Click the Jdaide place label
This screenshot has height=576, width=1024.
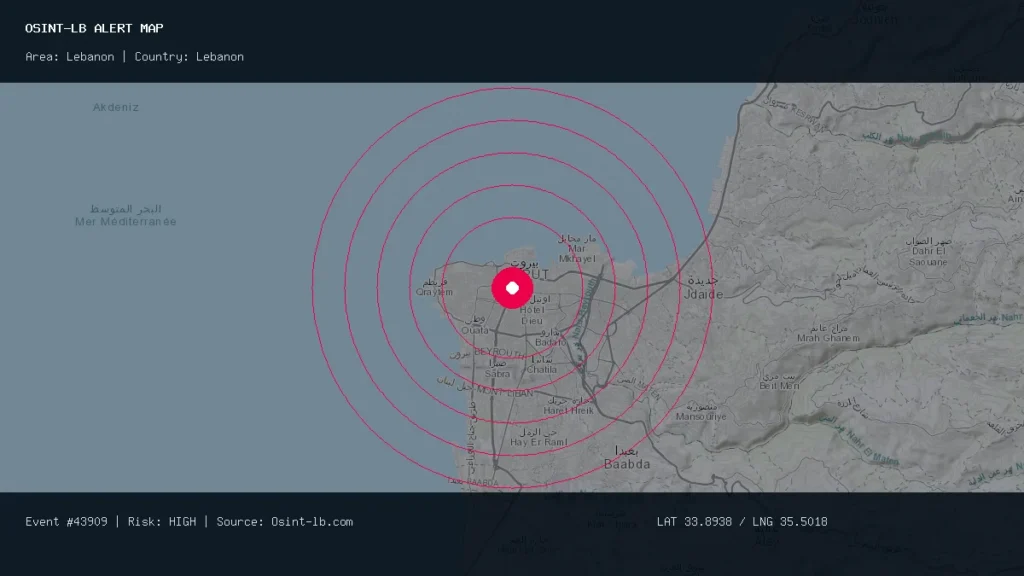(x=703, y=294)
